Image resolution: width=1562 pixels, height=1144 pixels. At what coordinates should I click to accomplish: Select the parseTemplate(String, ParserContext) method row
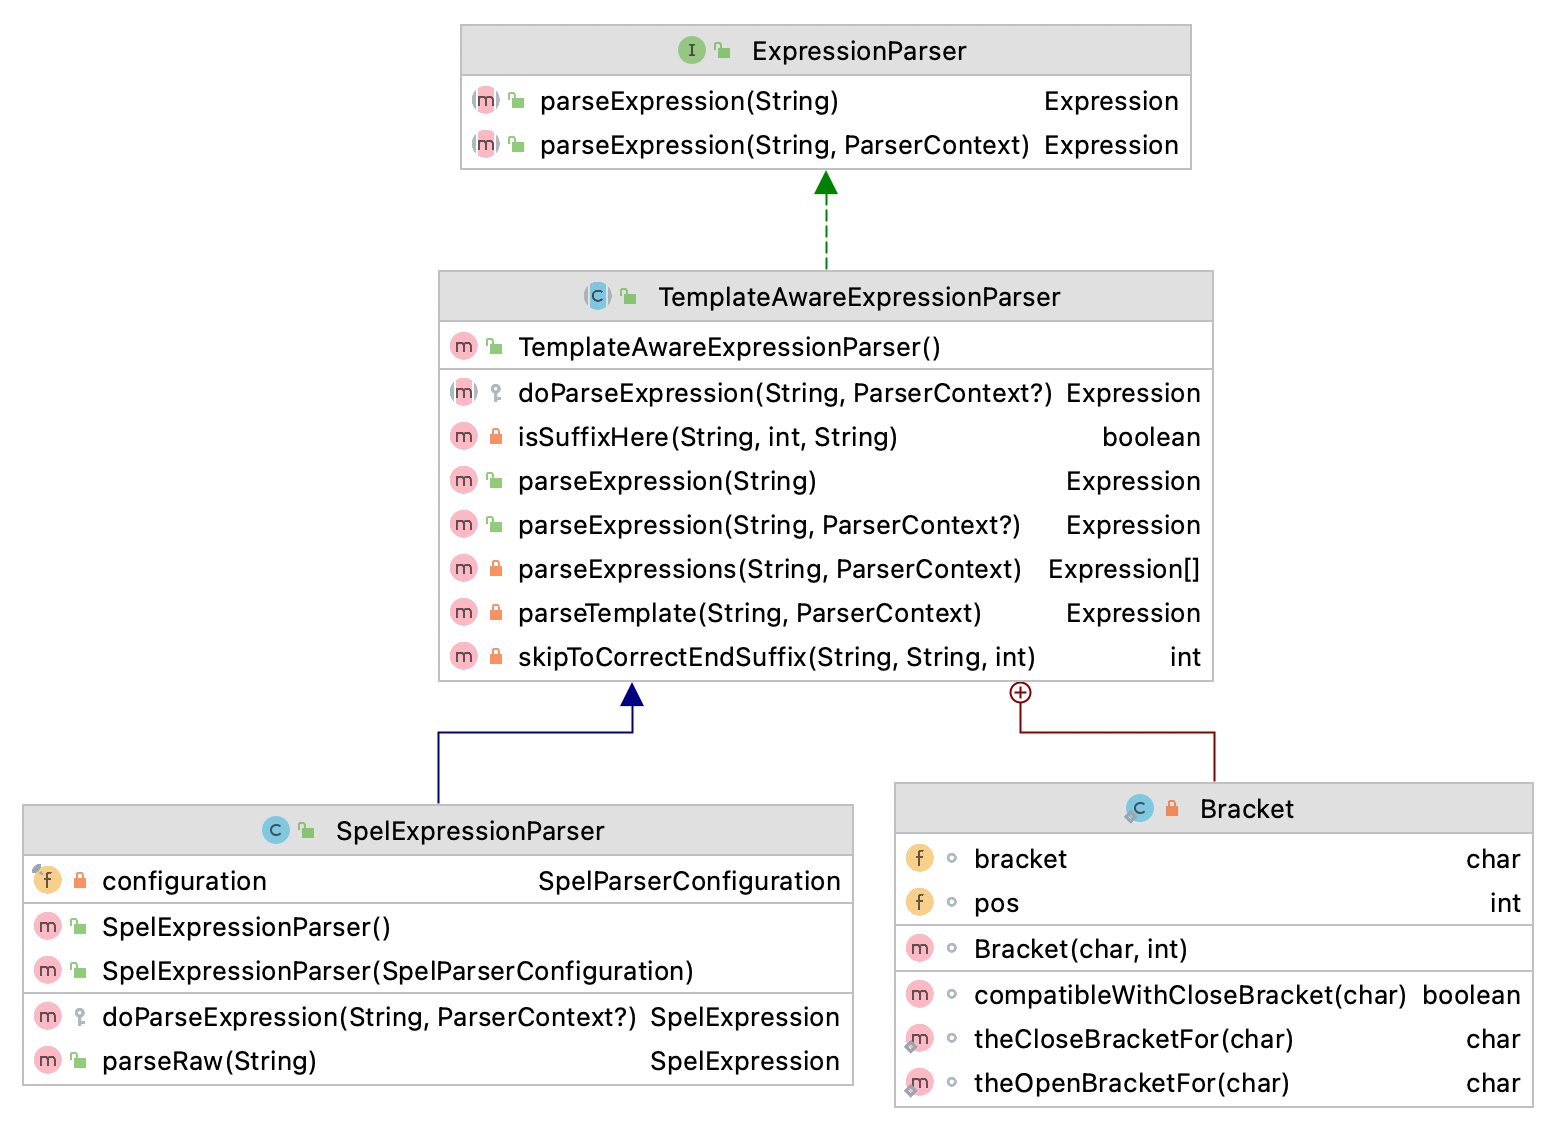pos(749,612)
